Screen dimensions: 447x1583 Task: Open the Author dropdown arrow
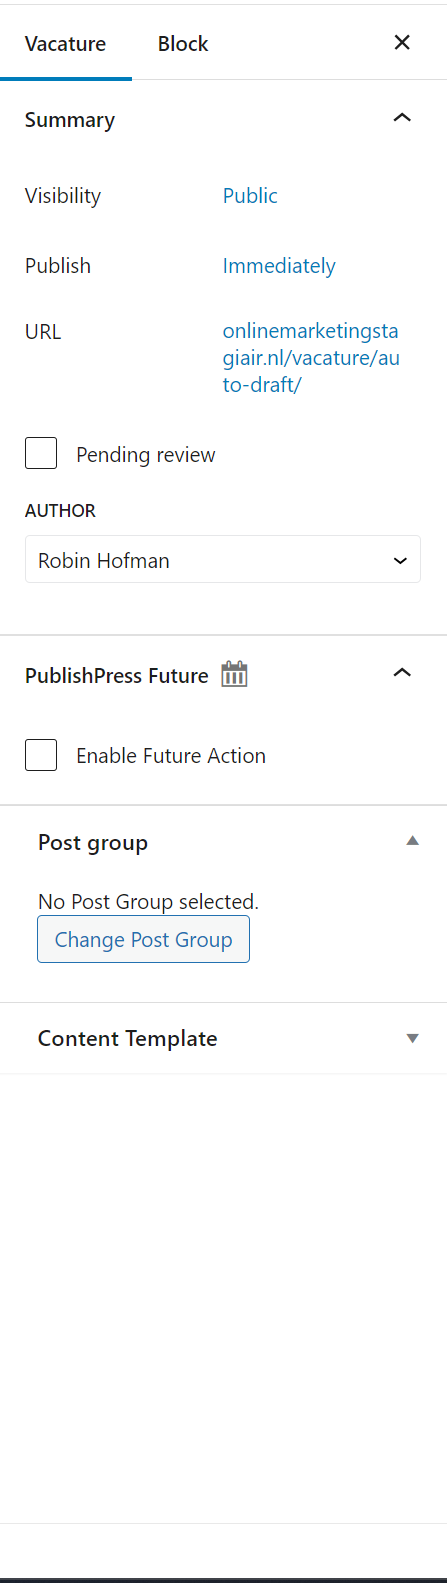(400, 561)
